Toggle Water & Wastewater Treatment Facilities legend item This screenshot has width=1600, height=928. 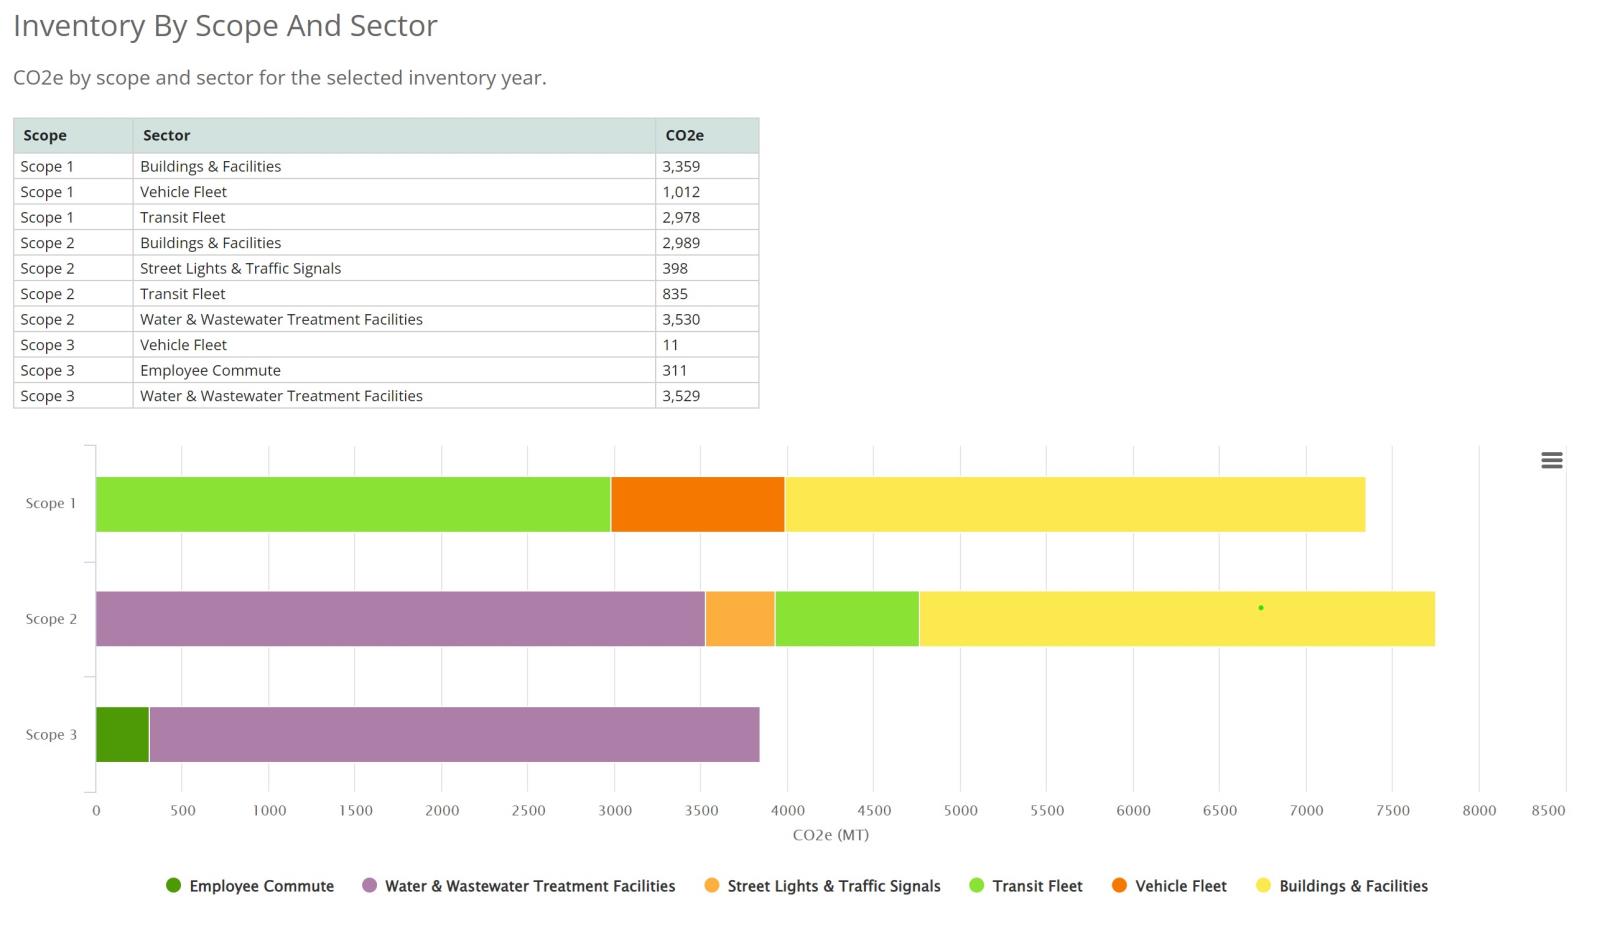tap(518, 886)
